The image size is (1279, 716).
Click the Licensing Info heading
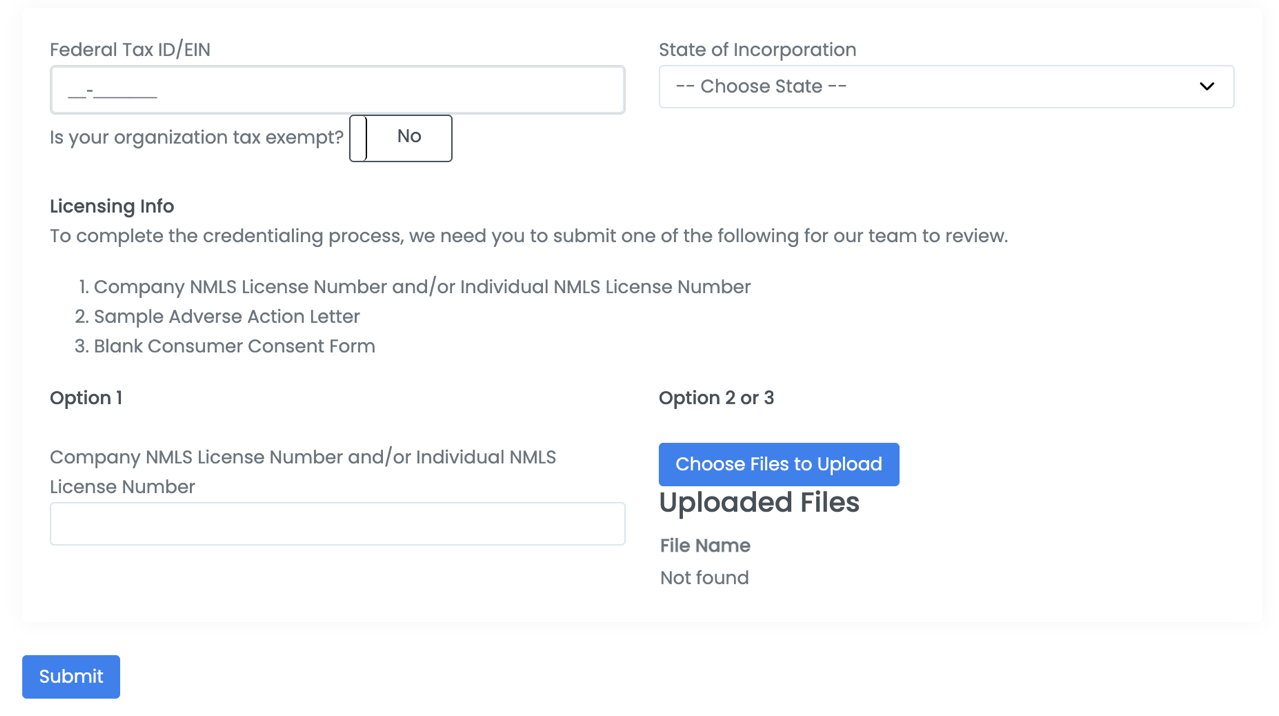[112, 206]
